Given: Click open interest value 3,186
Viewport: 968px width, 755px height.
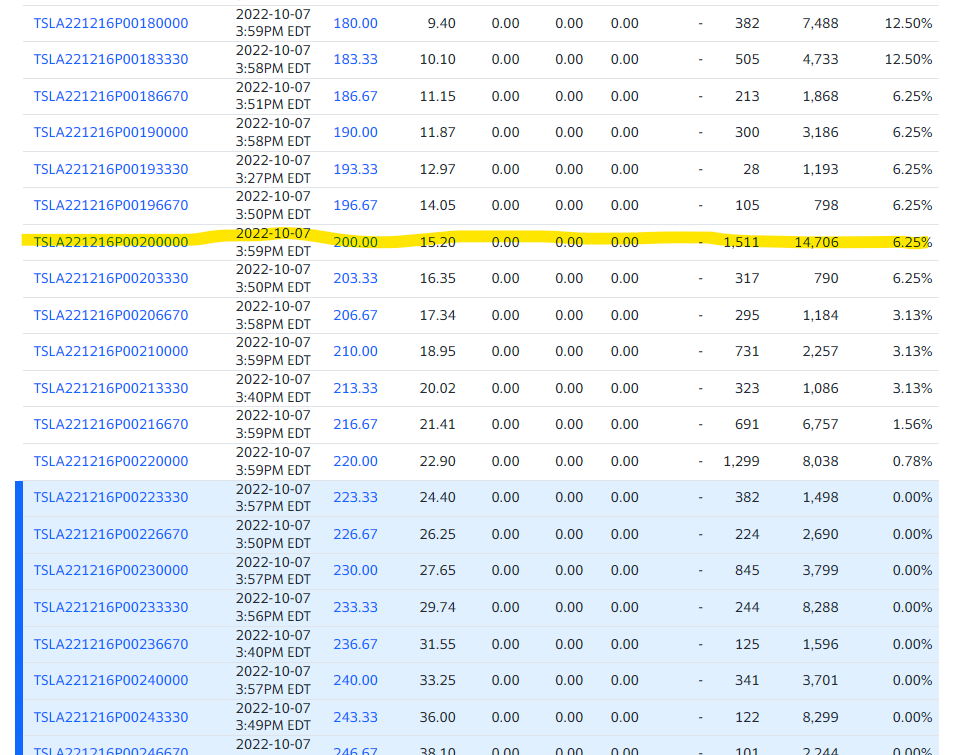Looking at the screenshot, I should [x=820, y=133].
